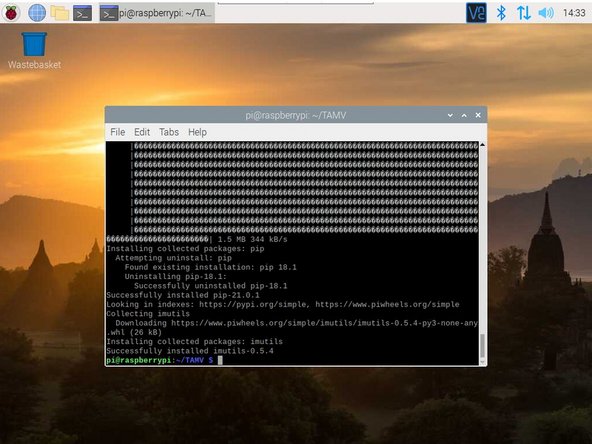Click the 'Successfully uninstalled pip-18.1' line

click(x=211, y=286)
